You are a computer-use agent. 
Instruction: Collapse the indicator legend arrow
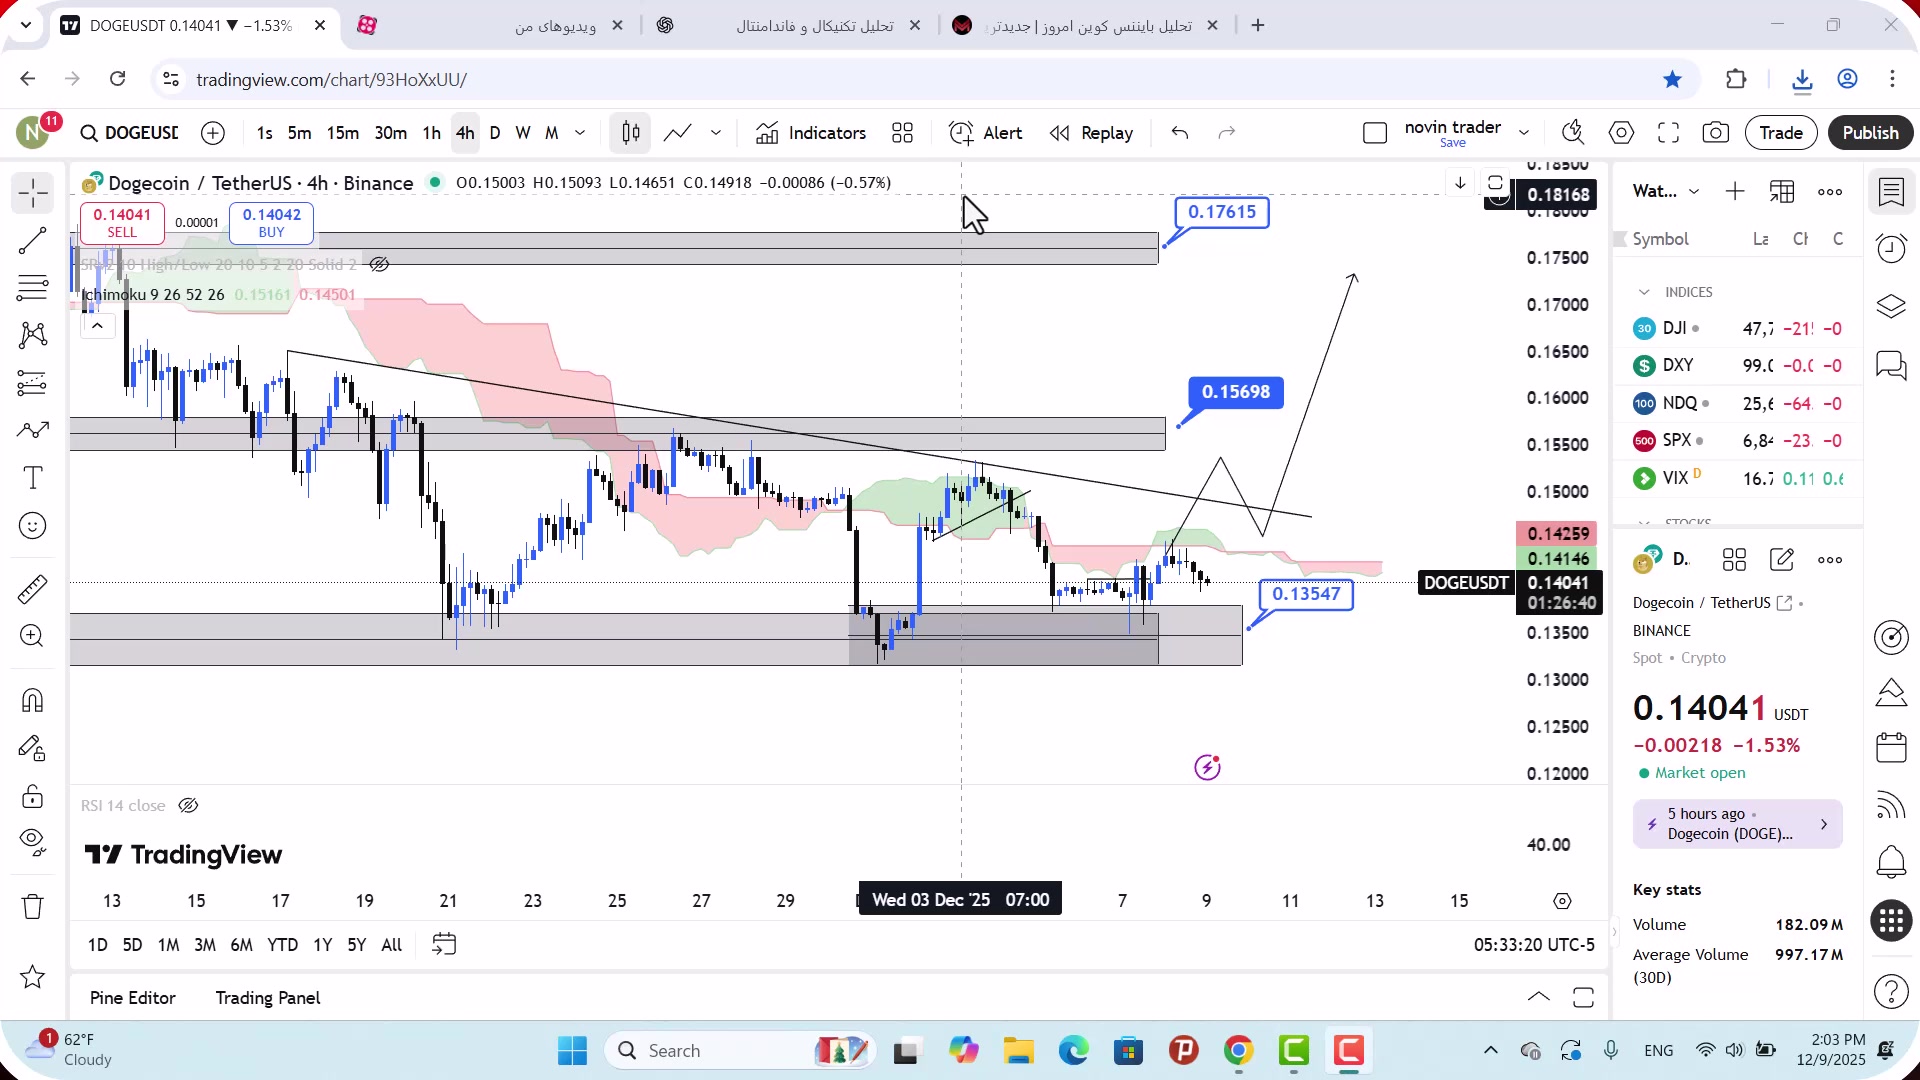pyautogui.click(x=97, y=326)
